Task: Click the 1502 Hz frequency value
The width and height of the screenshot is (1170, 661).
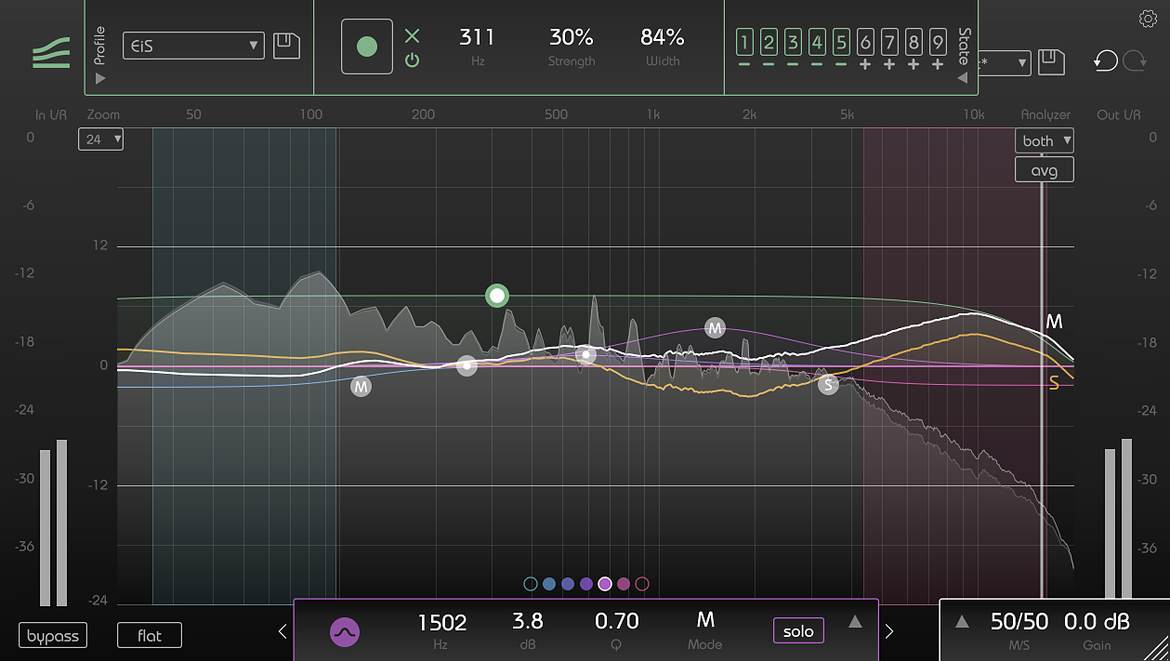Action: click(442, 622)
